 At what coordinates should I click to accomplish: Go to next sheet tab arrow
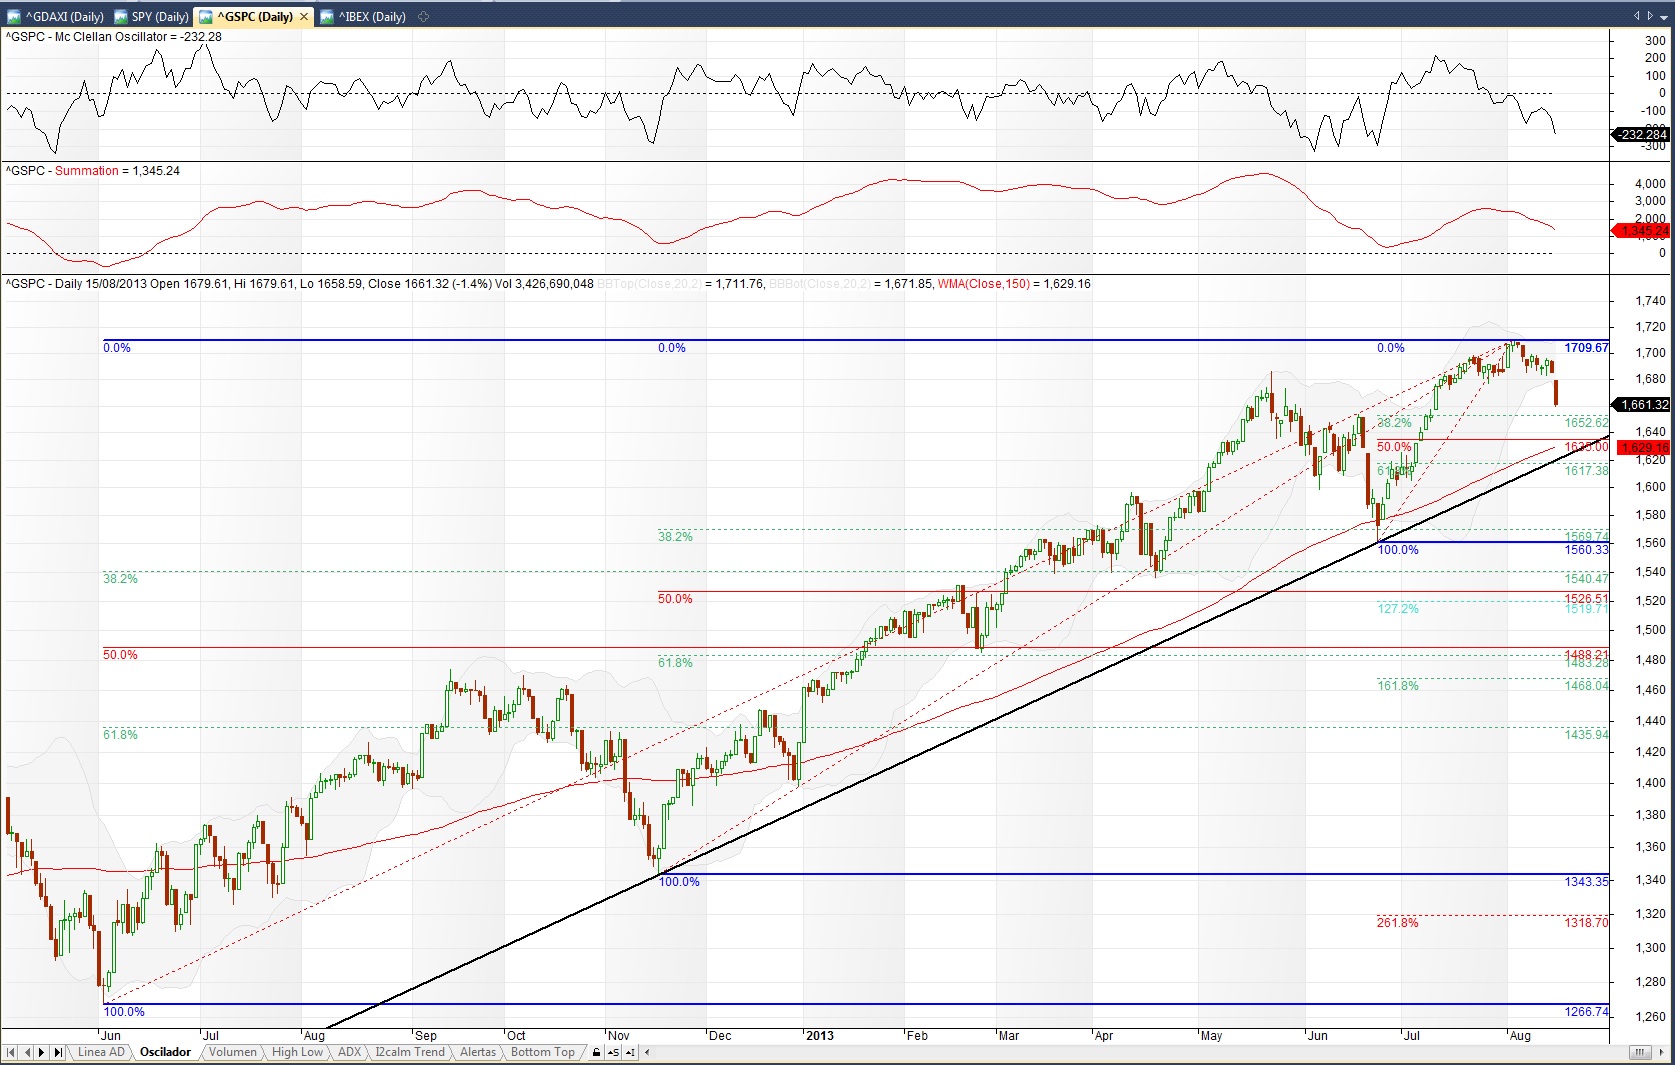[x=42, y=1052]
